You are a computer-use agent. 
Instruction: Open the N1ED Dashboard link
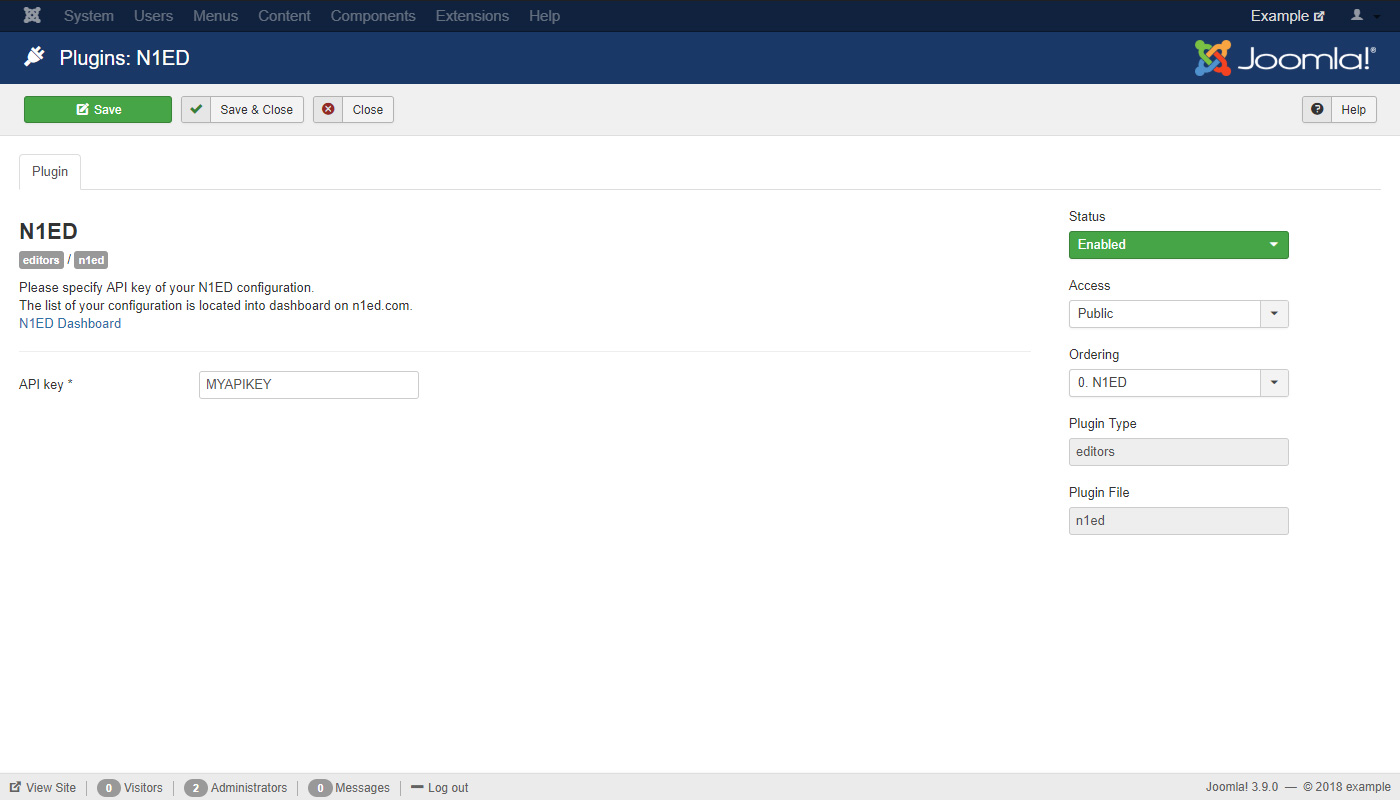[70, 323]
